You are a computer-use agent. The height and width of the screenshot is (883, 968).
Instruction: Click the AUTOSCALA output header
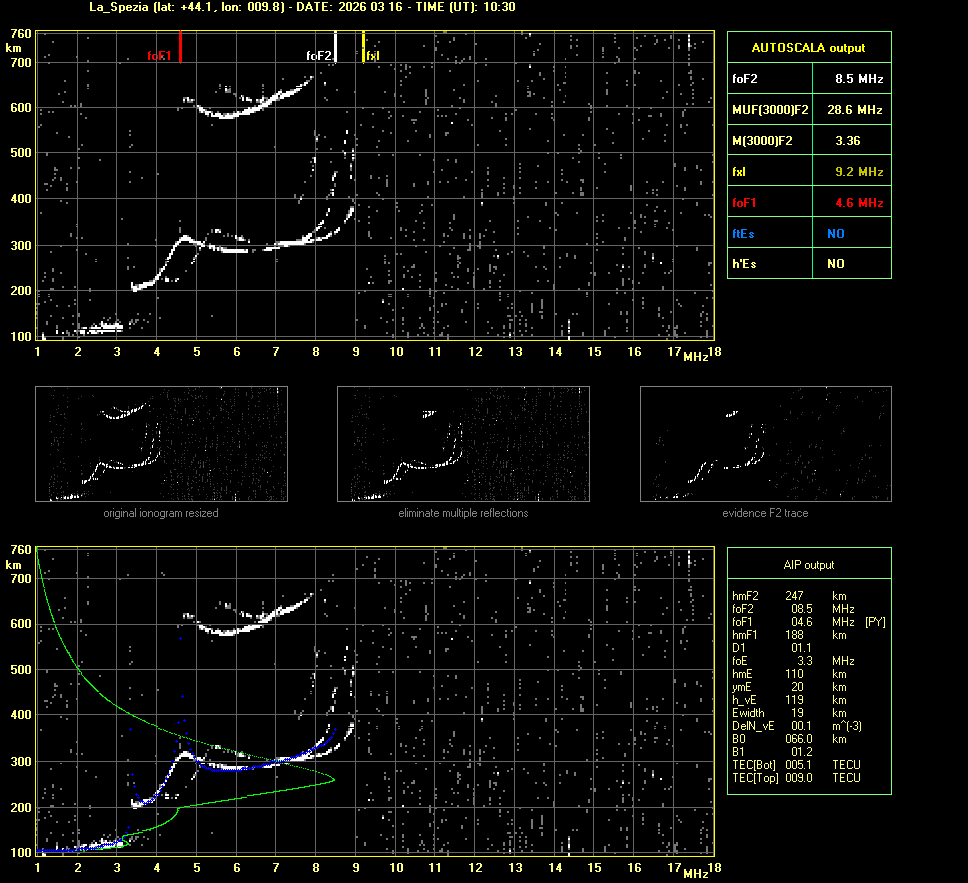(x=808, y=47)
